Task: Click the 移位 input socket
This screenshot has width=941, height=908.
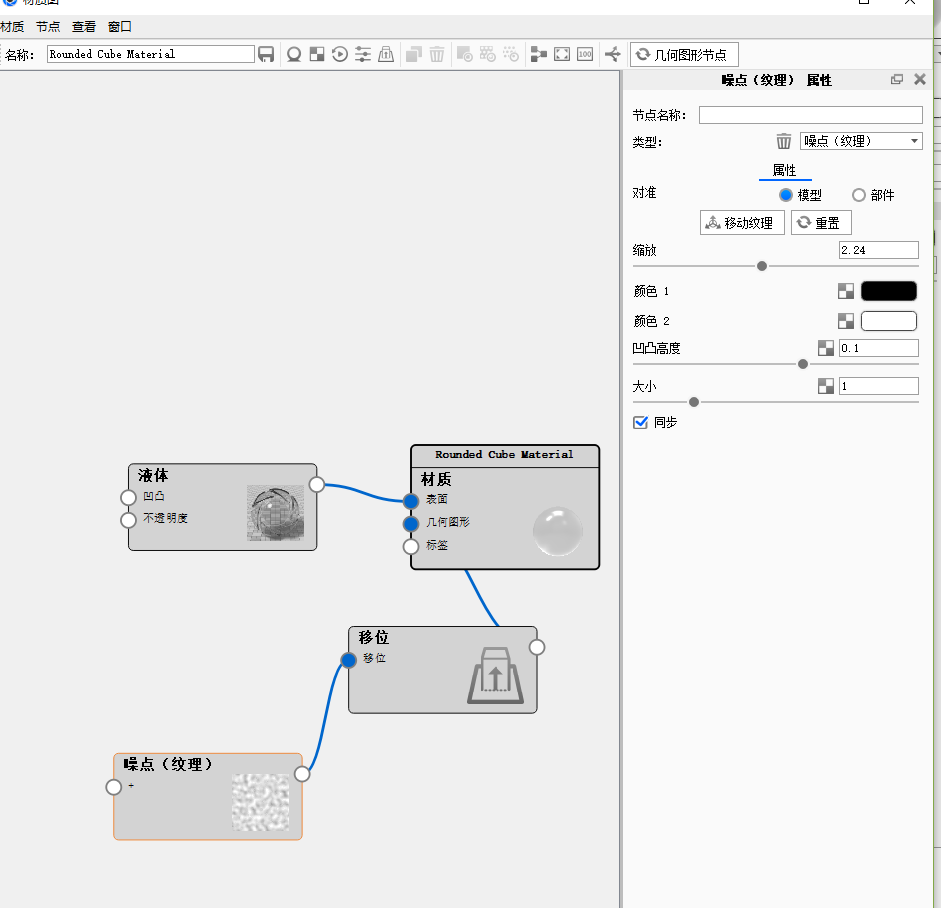Action: pyautogui.click(x=348, y=660)
